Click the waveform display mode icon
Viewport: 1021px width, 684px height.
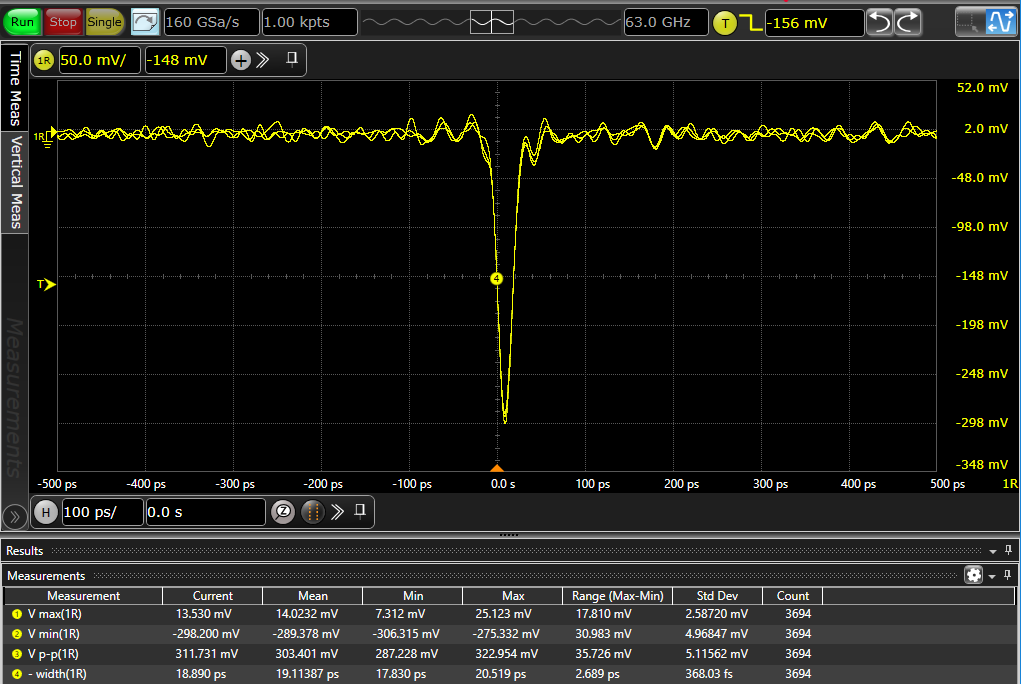[1001, 22]
